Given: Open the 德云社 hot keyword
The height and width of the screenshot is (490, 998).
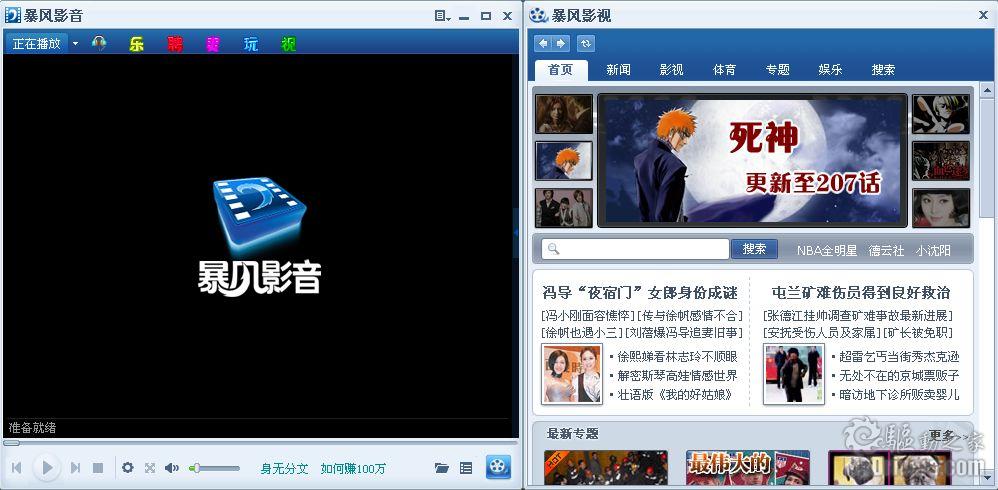Looking at the screenshot, I should click(x=886, y=251).
